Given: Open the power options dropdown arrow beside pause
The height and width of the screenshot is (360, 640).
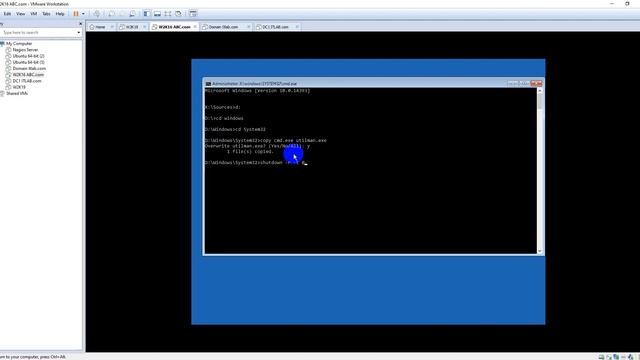Looking at the screenshot, I should 83,13.
